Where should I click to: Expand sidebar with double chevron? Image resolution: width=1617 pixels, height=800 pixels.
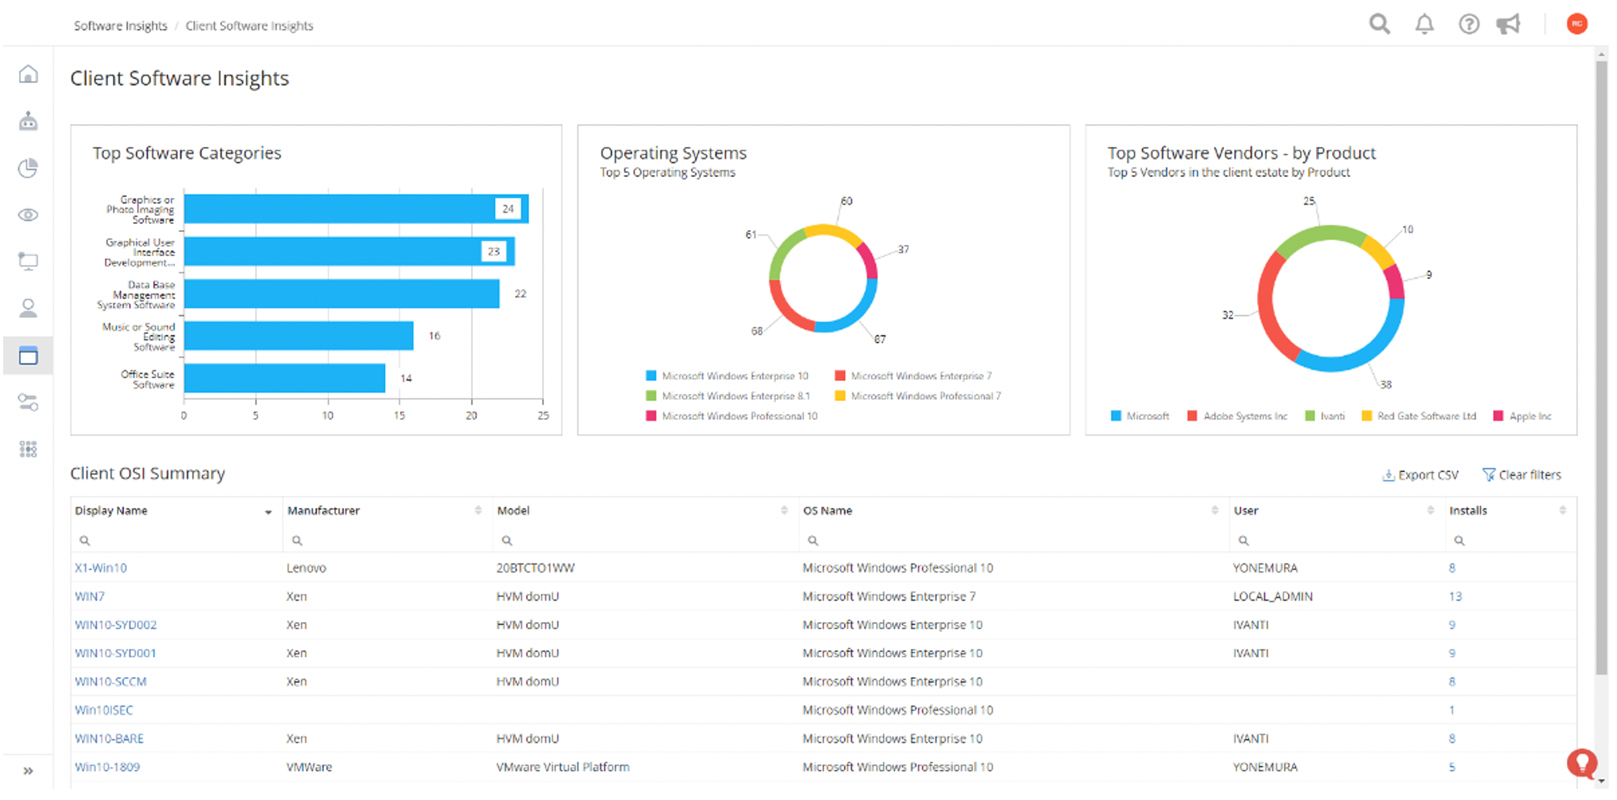coord(28,771)
